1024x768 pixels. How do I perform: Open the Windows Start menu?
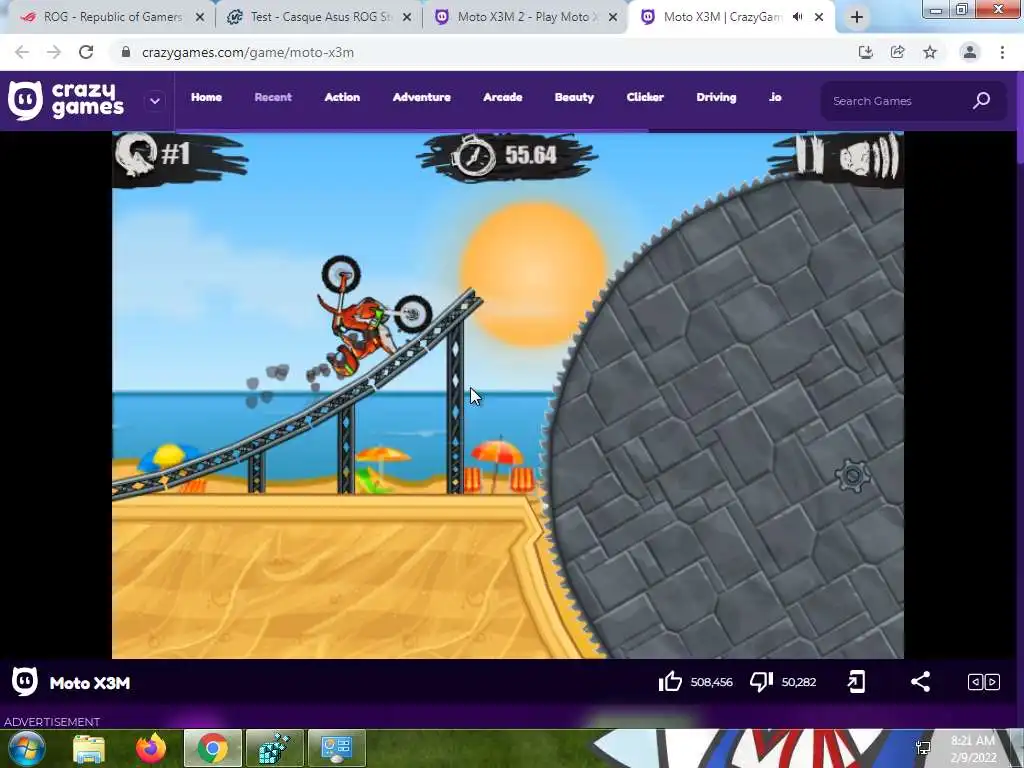(x=27, y=748)
